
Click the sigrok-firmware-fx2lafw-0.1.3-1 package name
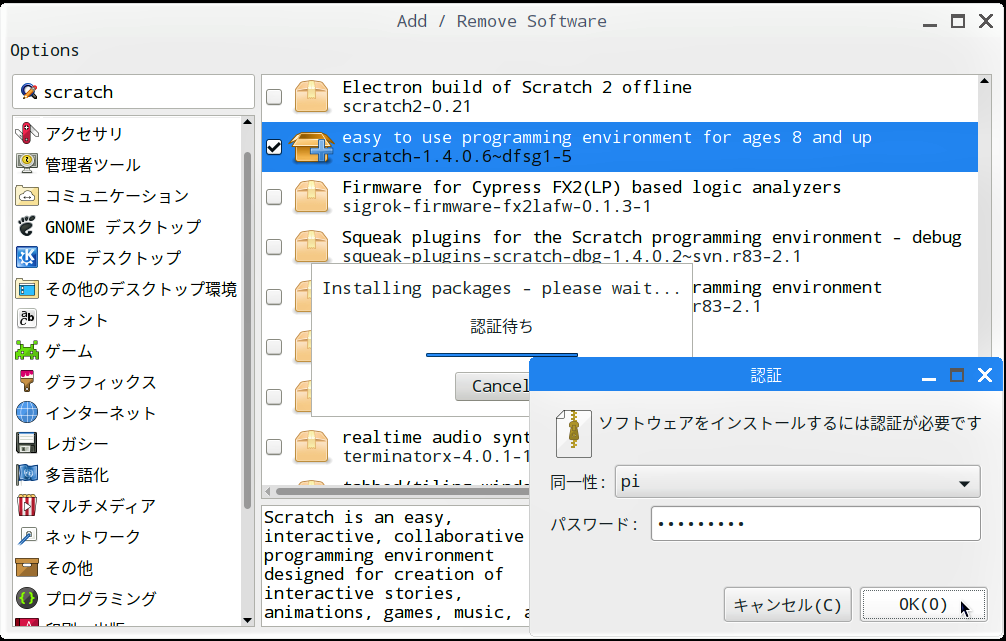click(x=497, y=207)
